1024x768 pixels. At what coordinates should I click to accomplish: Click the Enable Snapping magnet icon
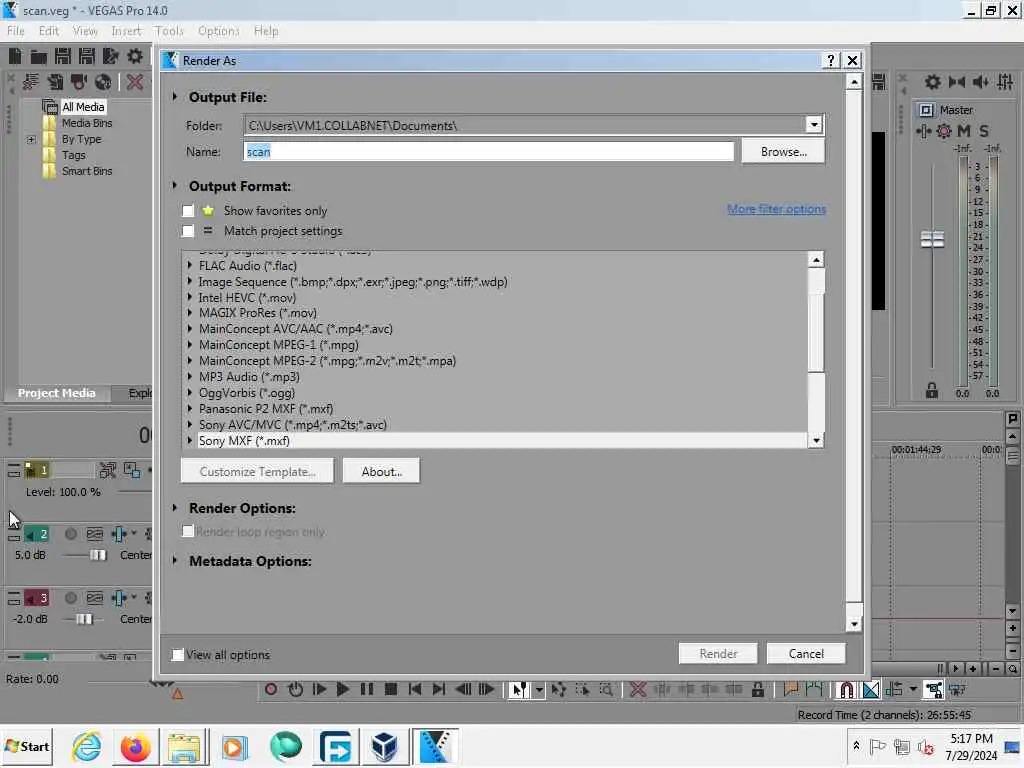pos(846,690)
